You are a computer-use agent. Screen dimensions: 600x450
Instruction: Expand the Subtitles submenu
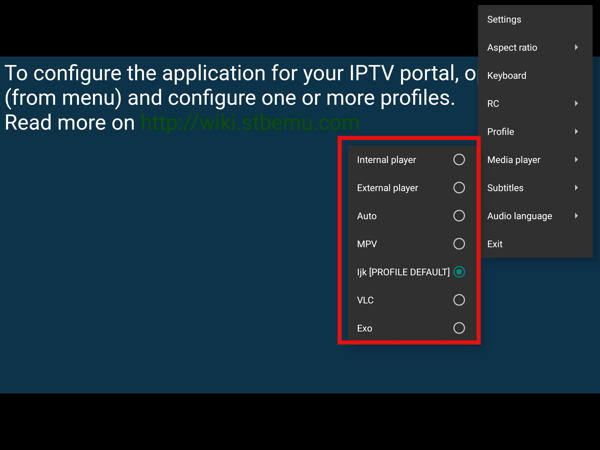click(x=505, y=188)
